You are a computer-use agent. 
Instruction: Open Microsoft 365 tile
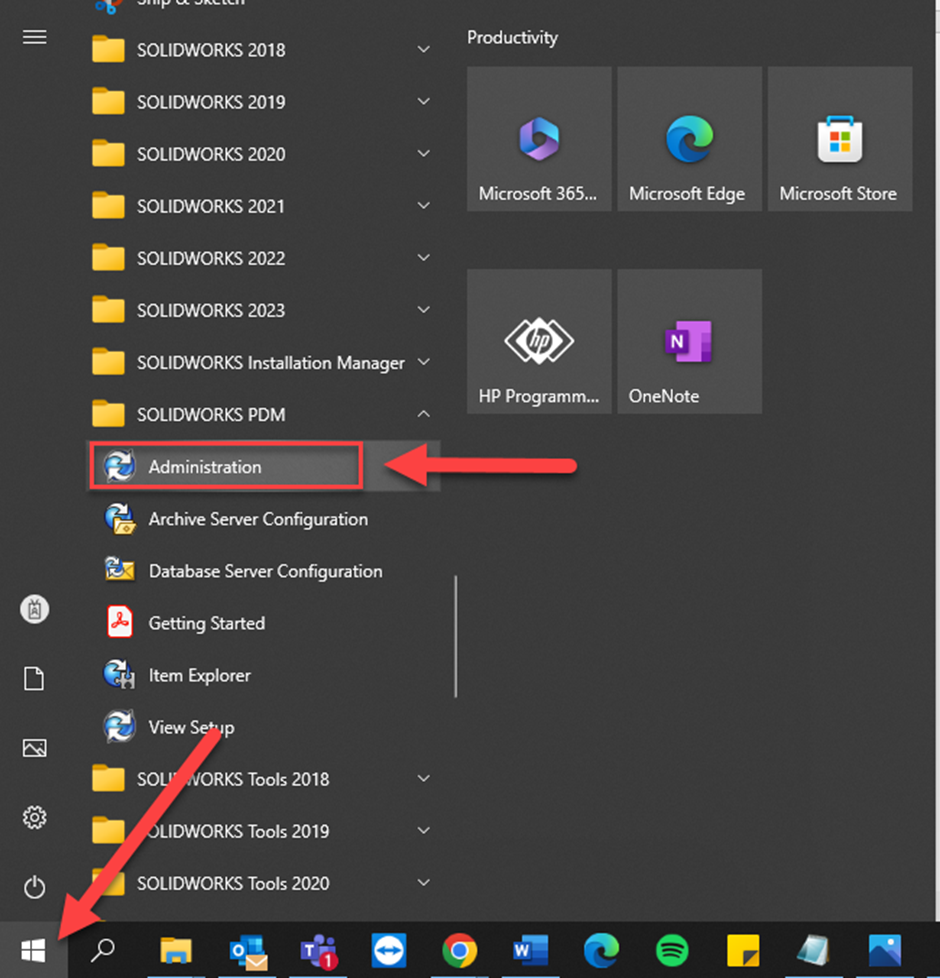tap(539, 138)
